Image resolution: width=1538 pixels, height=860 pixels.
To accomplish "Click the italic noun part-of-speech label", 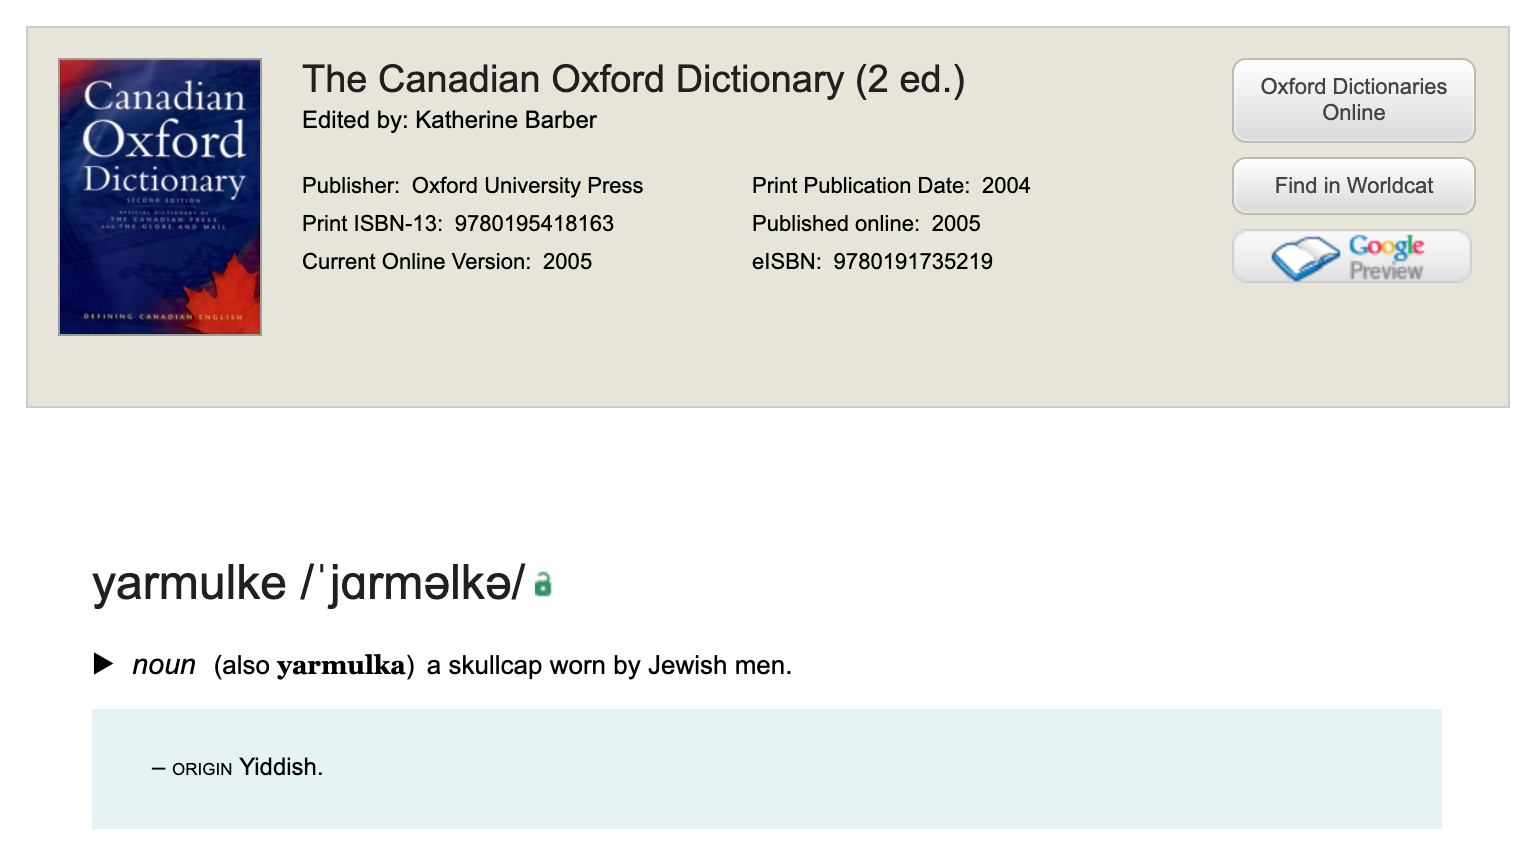I will click(x=164, y=666).
